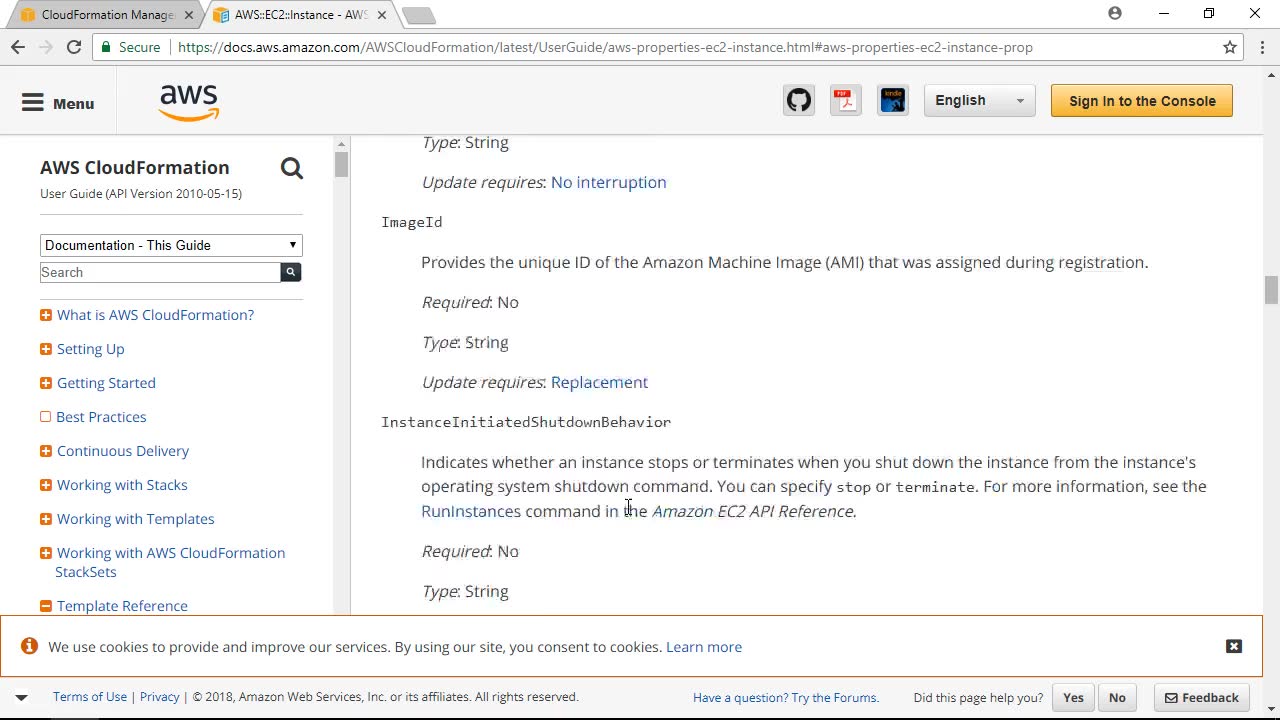
Task: Open the Feedback button
Action: 1201,698
